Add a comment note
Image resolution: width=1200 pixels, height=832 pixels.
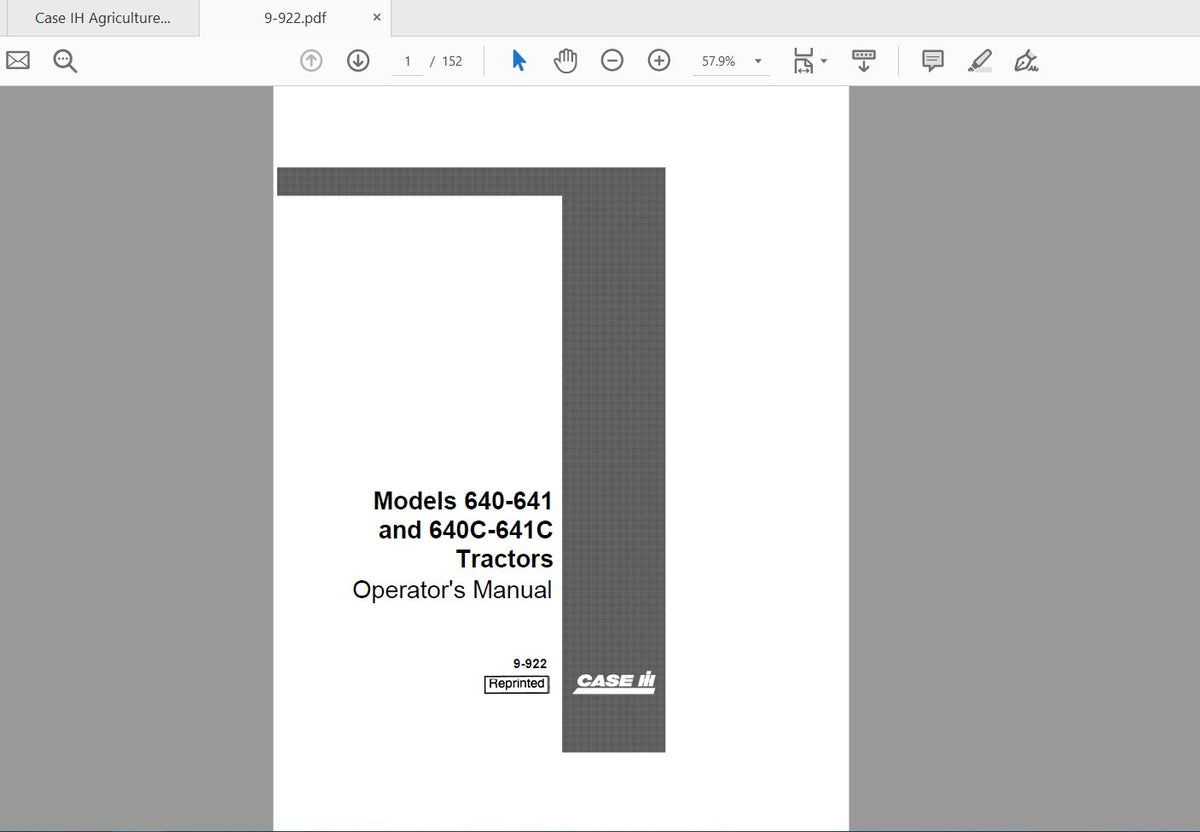pos(932,61)
